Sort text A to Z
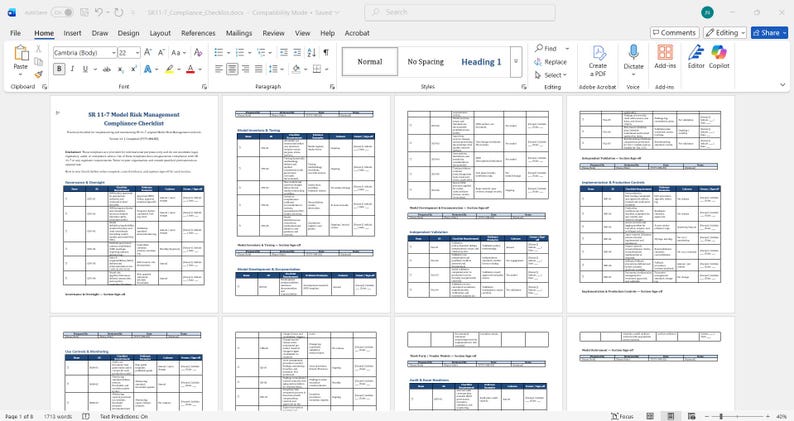Screen dimensions: 794x421 click(x=311, y=52)
